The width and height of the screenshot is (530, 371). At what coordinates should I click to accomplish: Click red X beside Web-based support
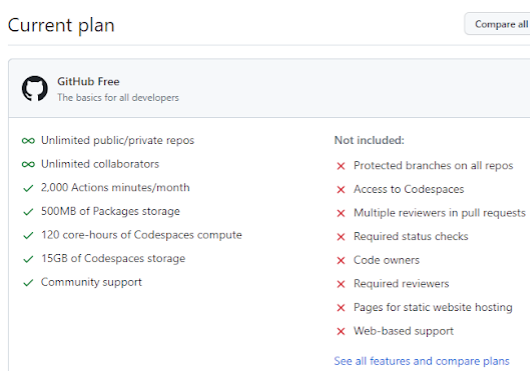click(341, 331)
